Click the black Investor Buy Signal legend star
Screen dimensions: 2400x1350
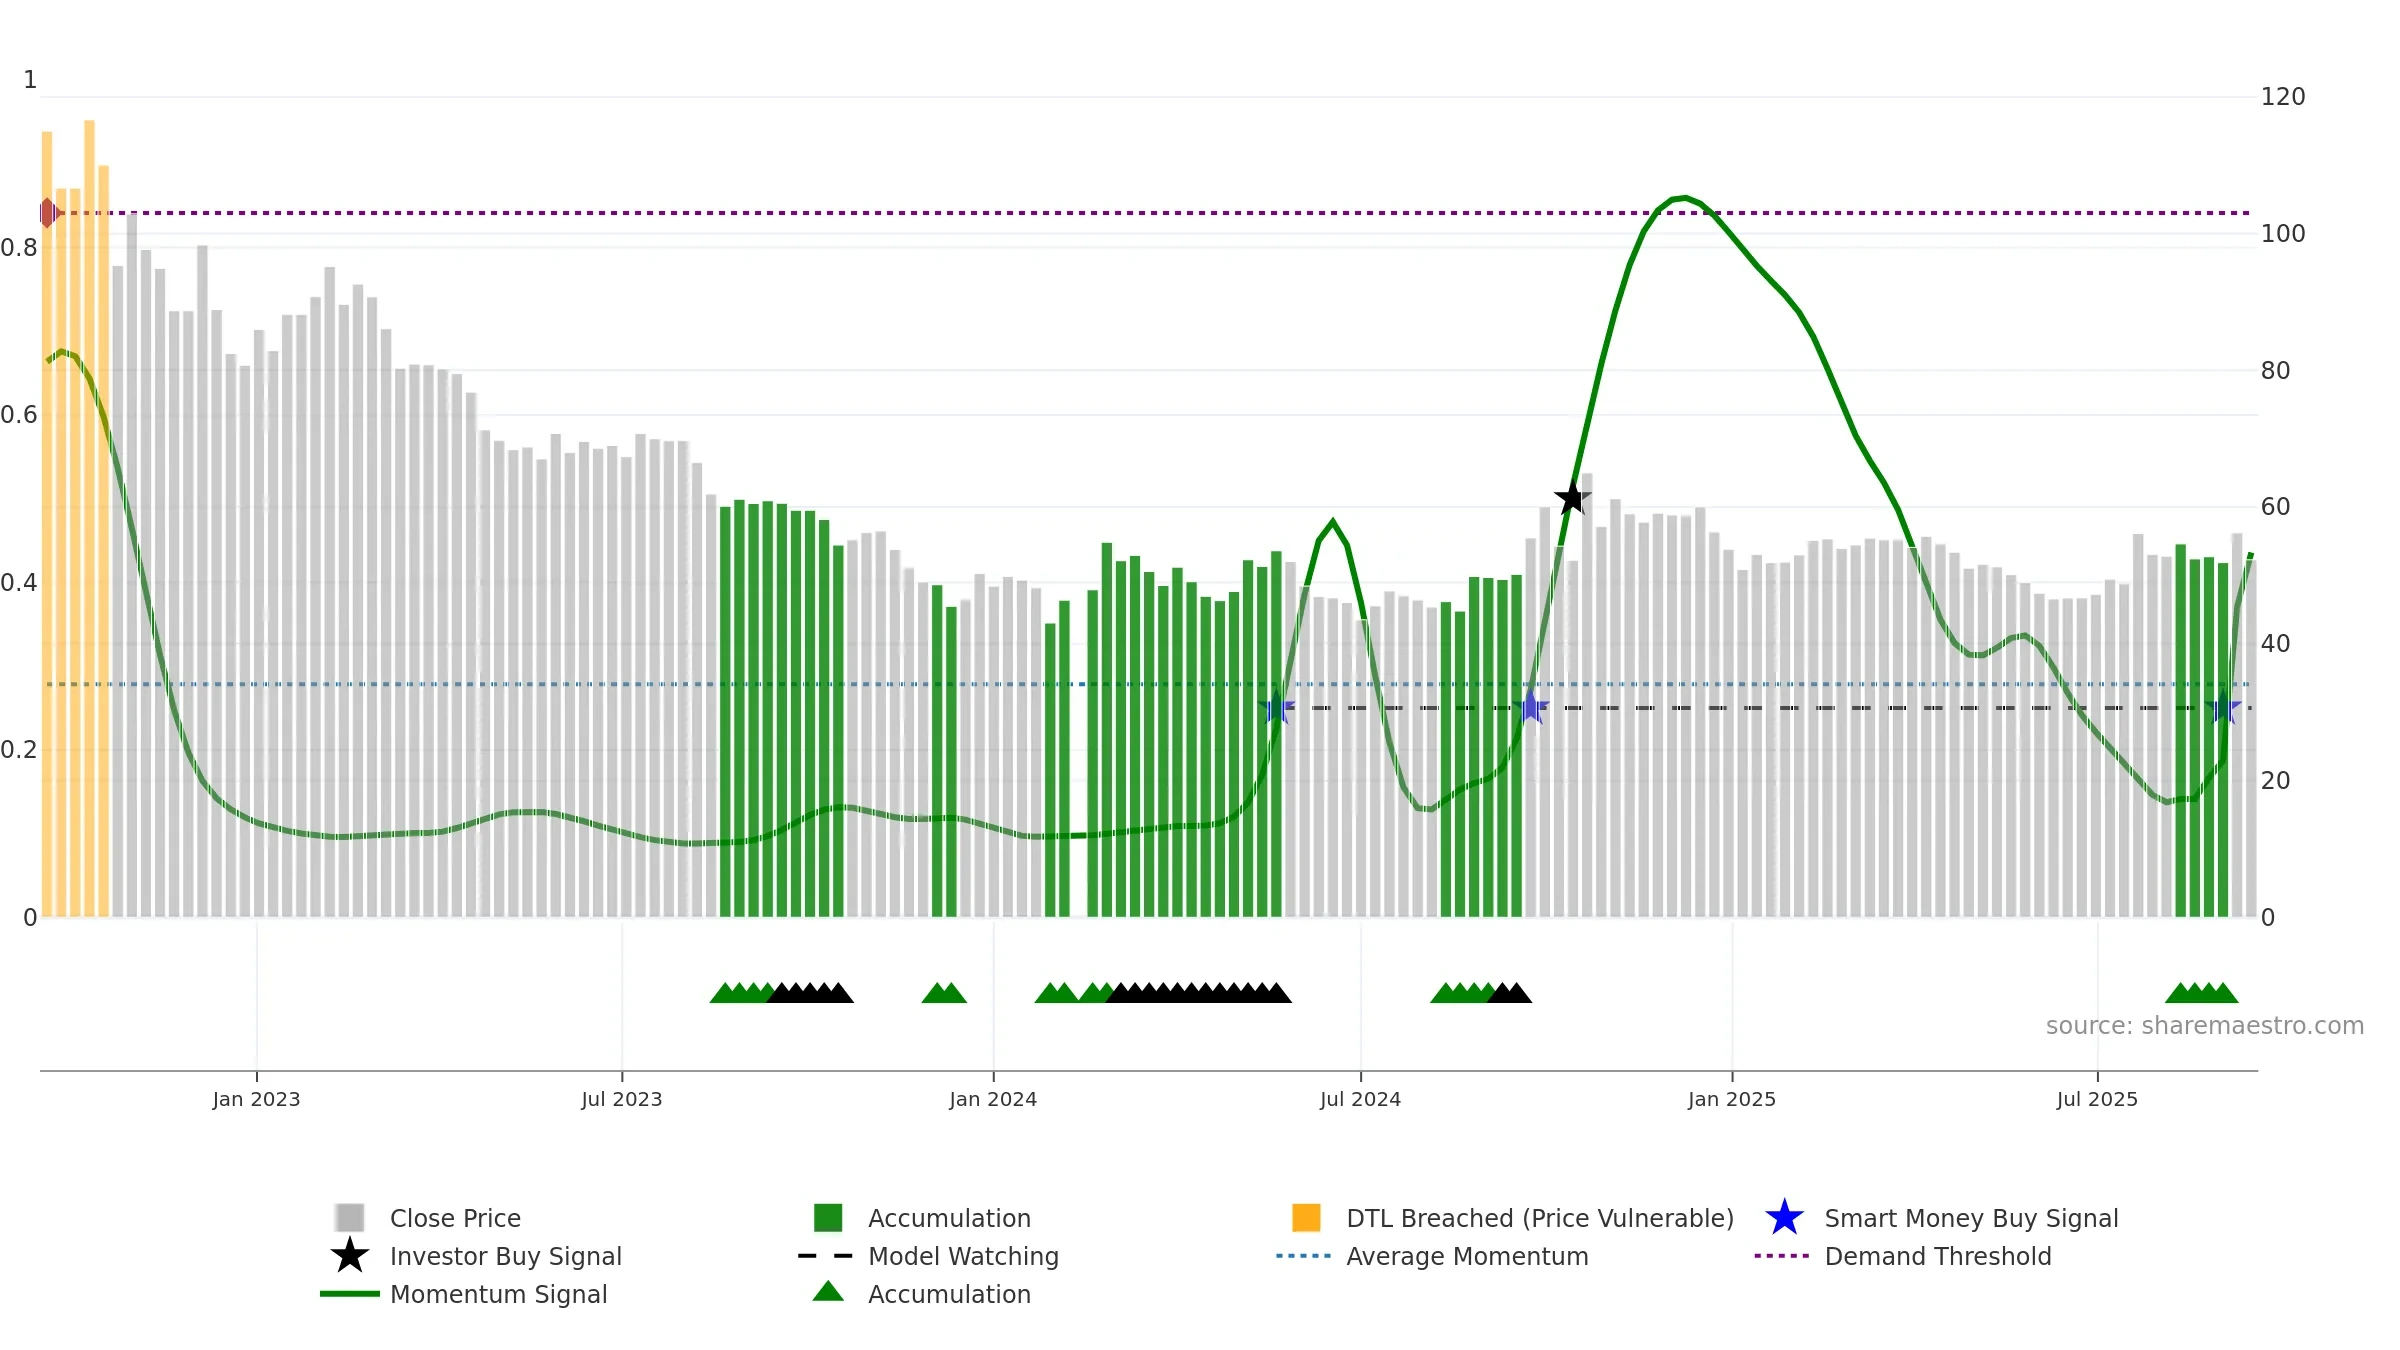350,1256
